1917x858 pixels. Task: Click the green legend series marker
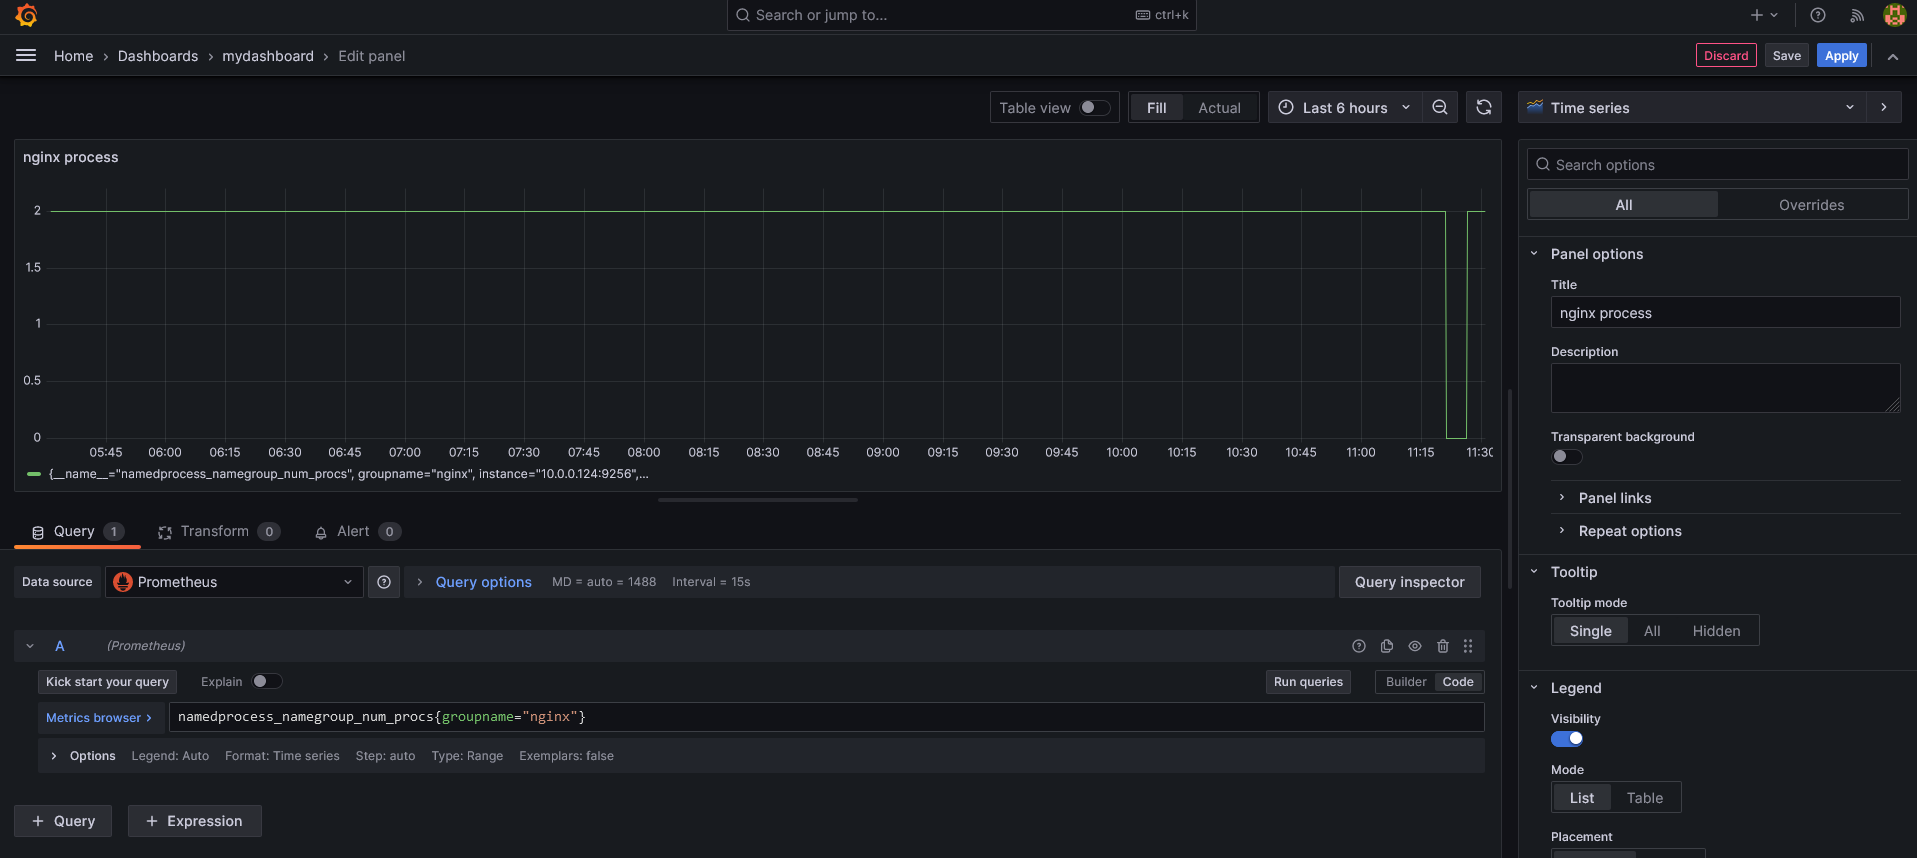pos(34,474)
